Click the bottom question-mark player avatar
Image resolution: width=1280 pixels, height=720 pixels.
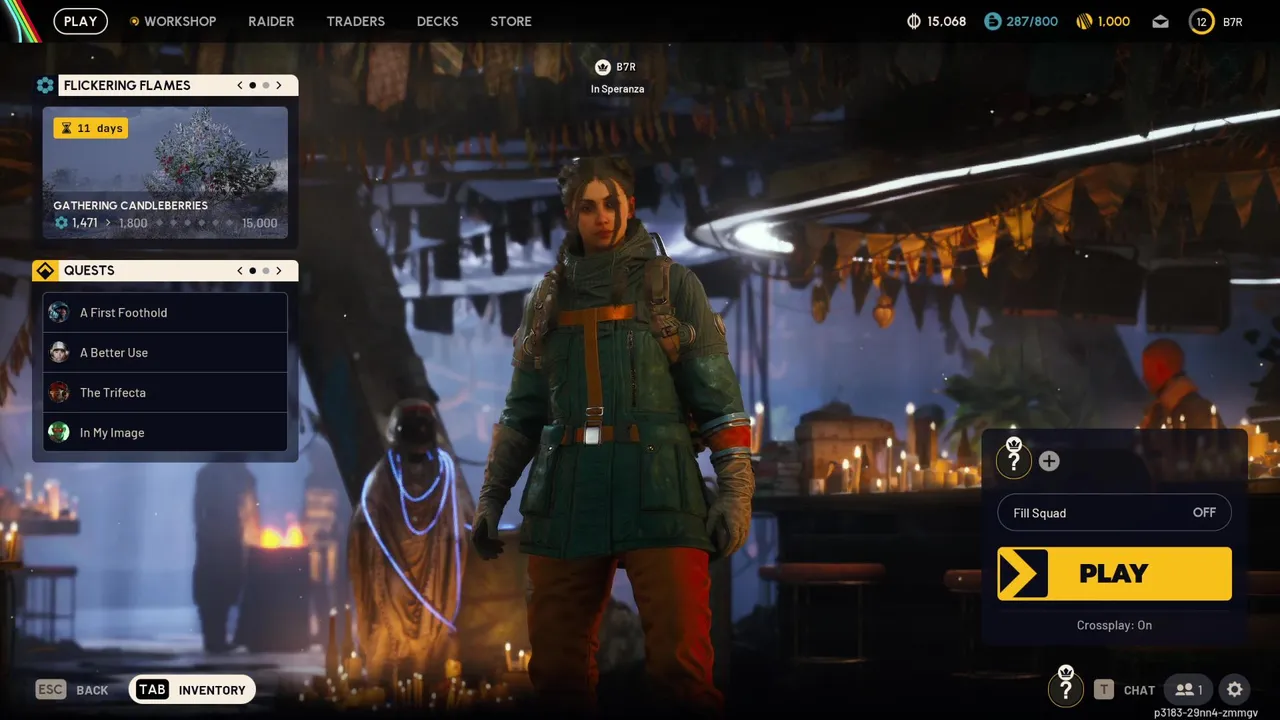pos(1066,687)
